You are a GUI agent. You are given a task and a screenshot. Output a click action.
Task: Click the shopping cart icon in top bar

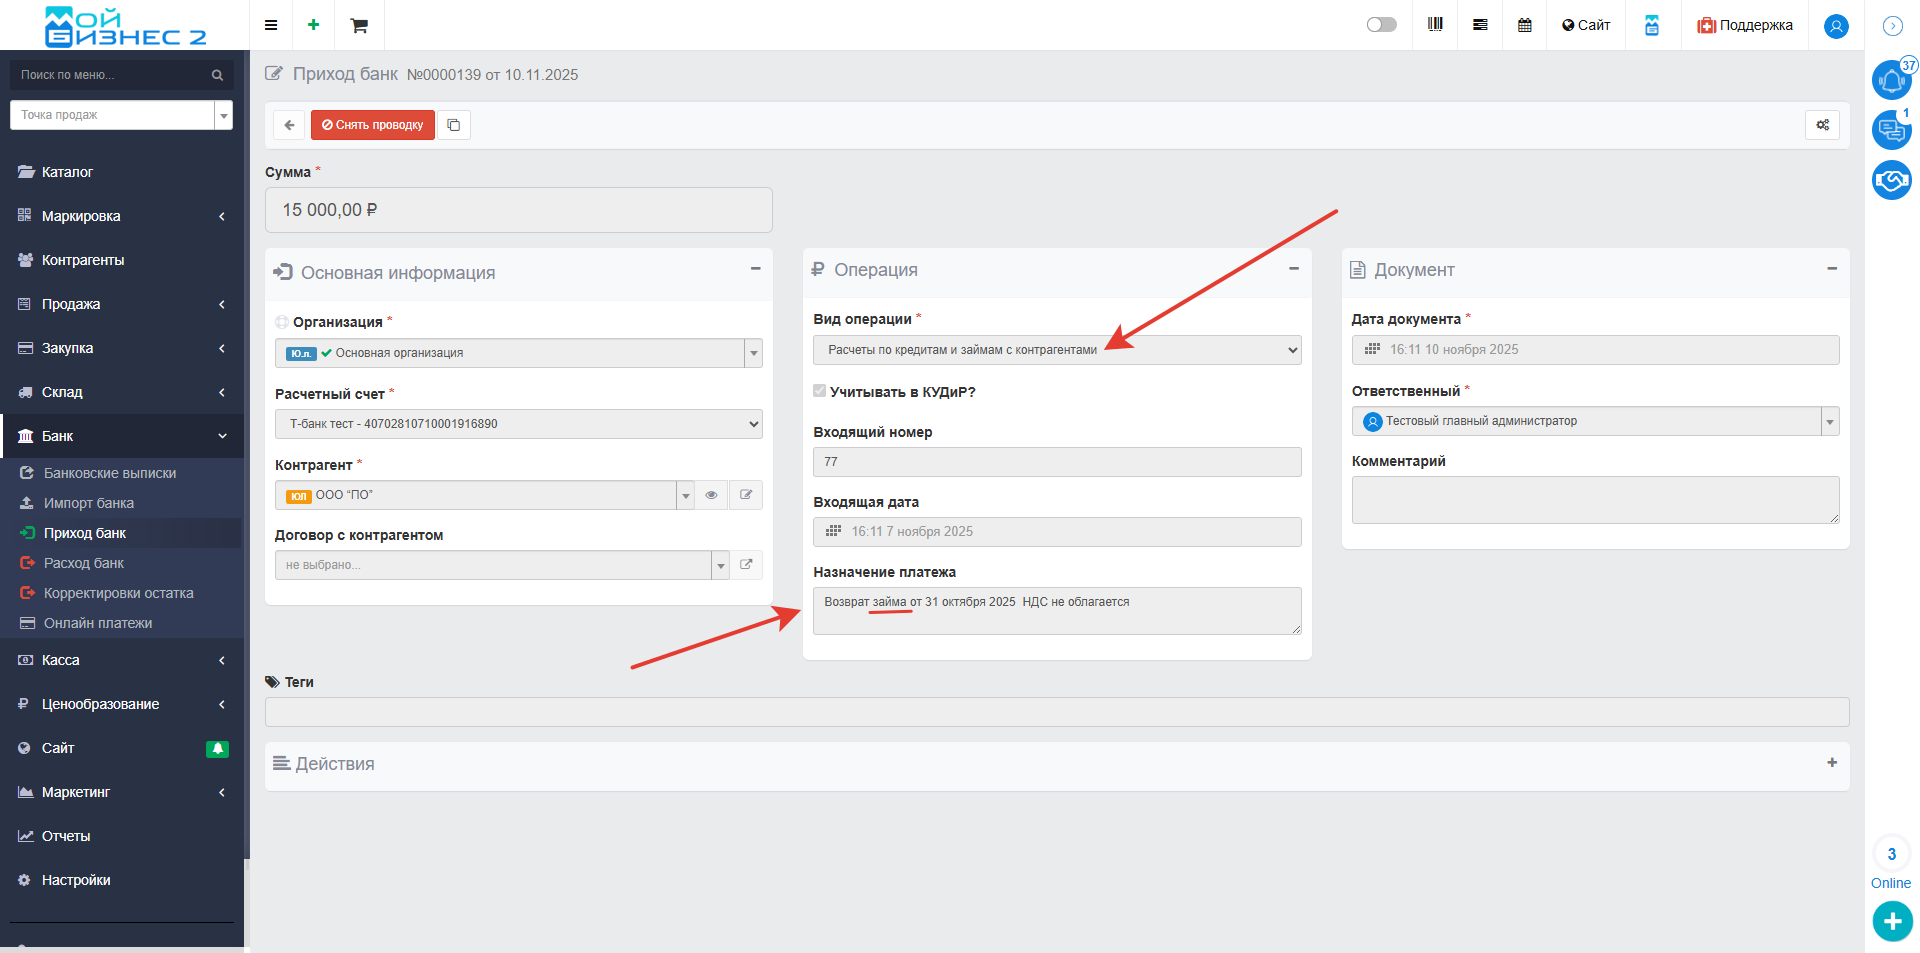tap(359, 25)
